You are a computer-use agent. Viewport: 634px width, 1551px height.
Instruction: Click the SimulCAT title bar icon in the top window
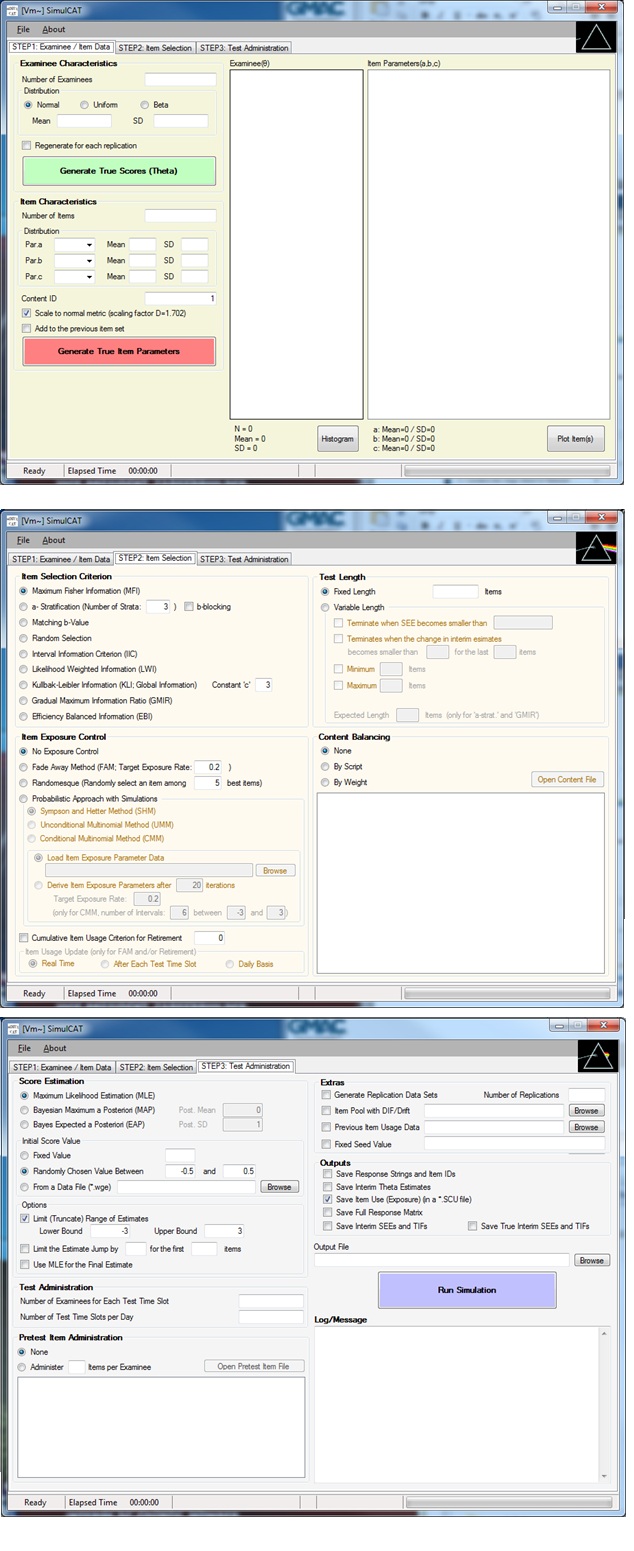click(x=12, y=8)
